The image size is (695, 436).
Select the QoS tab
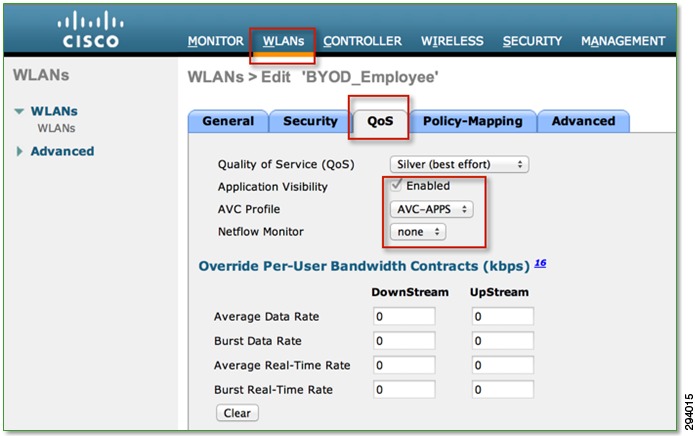click(x=380, y=121)
